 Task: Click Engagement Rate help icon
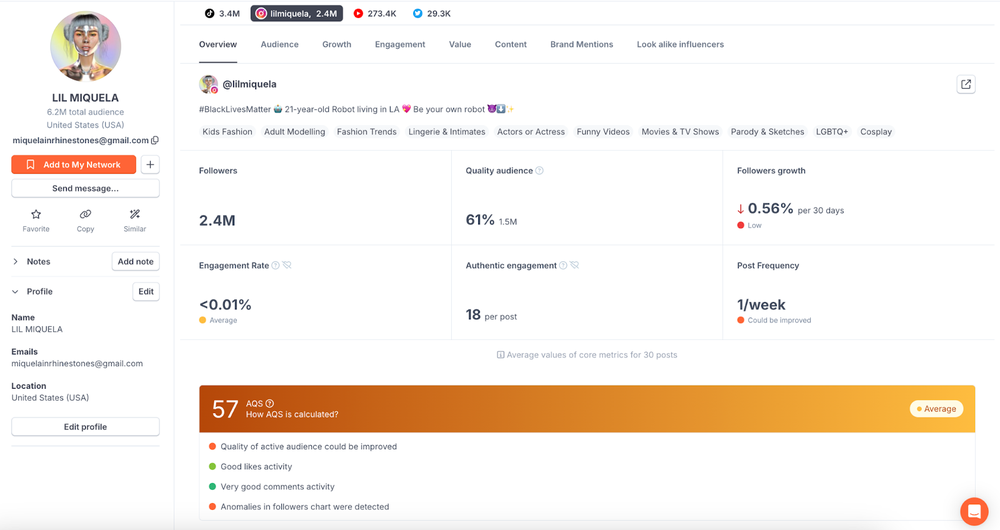click(276, 265)
